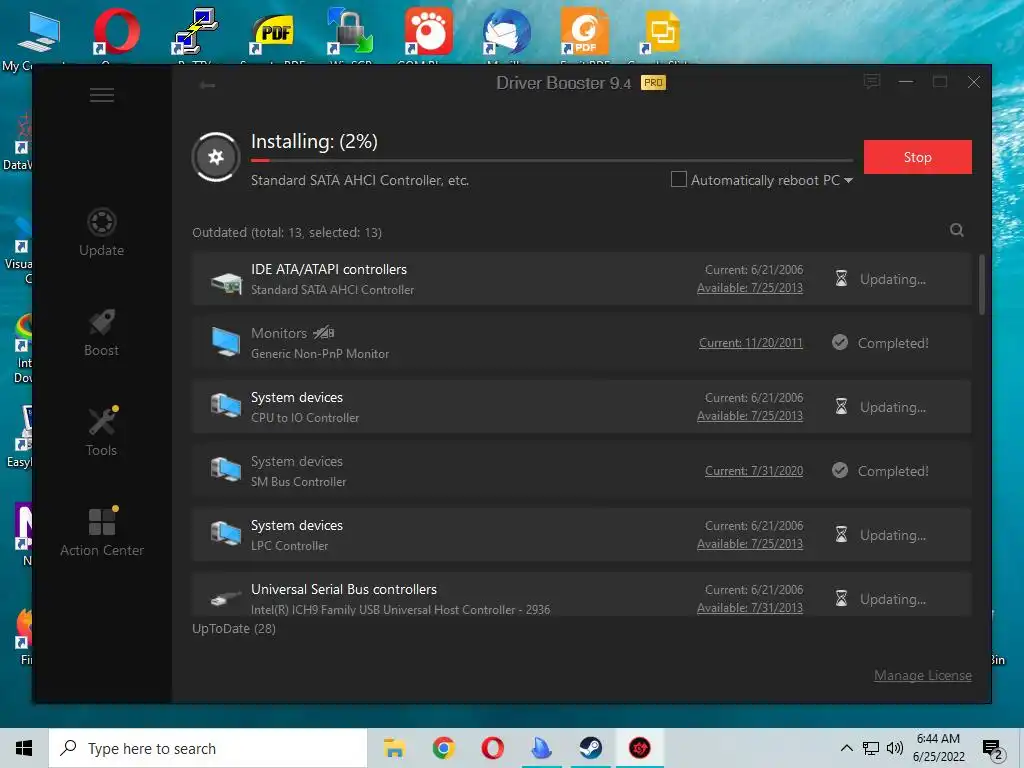
Task: Click Driver Booster taskbar icon
Action: pyautogui.click(x=639, y=748)
